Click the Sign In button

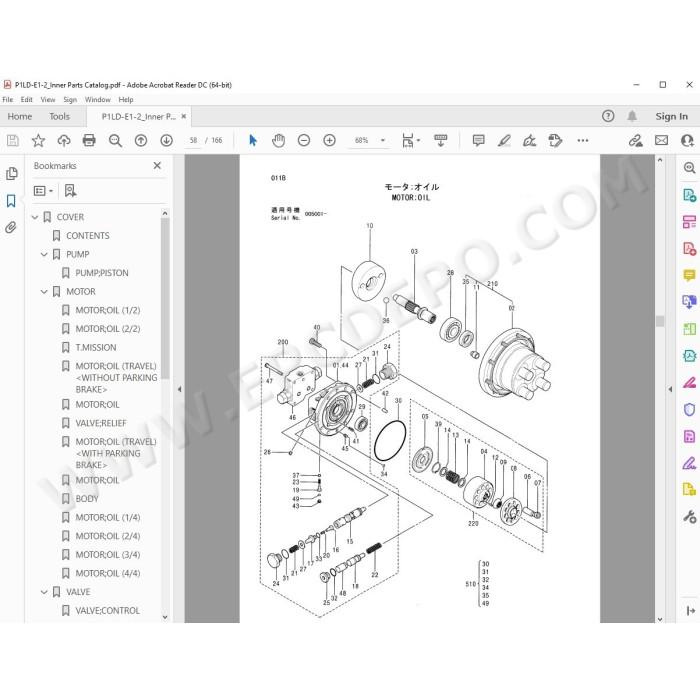point(671,117)
